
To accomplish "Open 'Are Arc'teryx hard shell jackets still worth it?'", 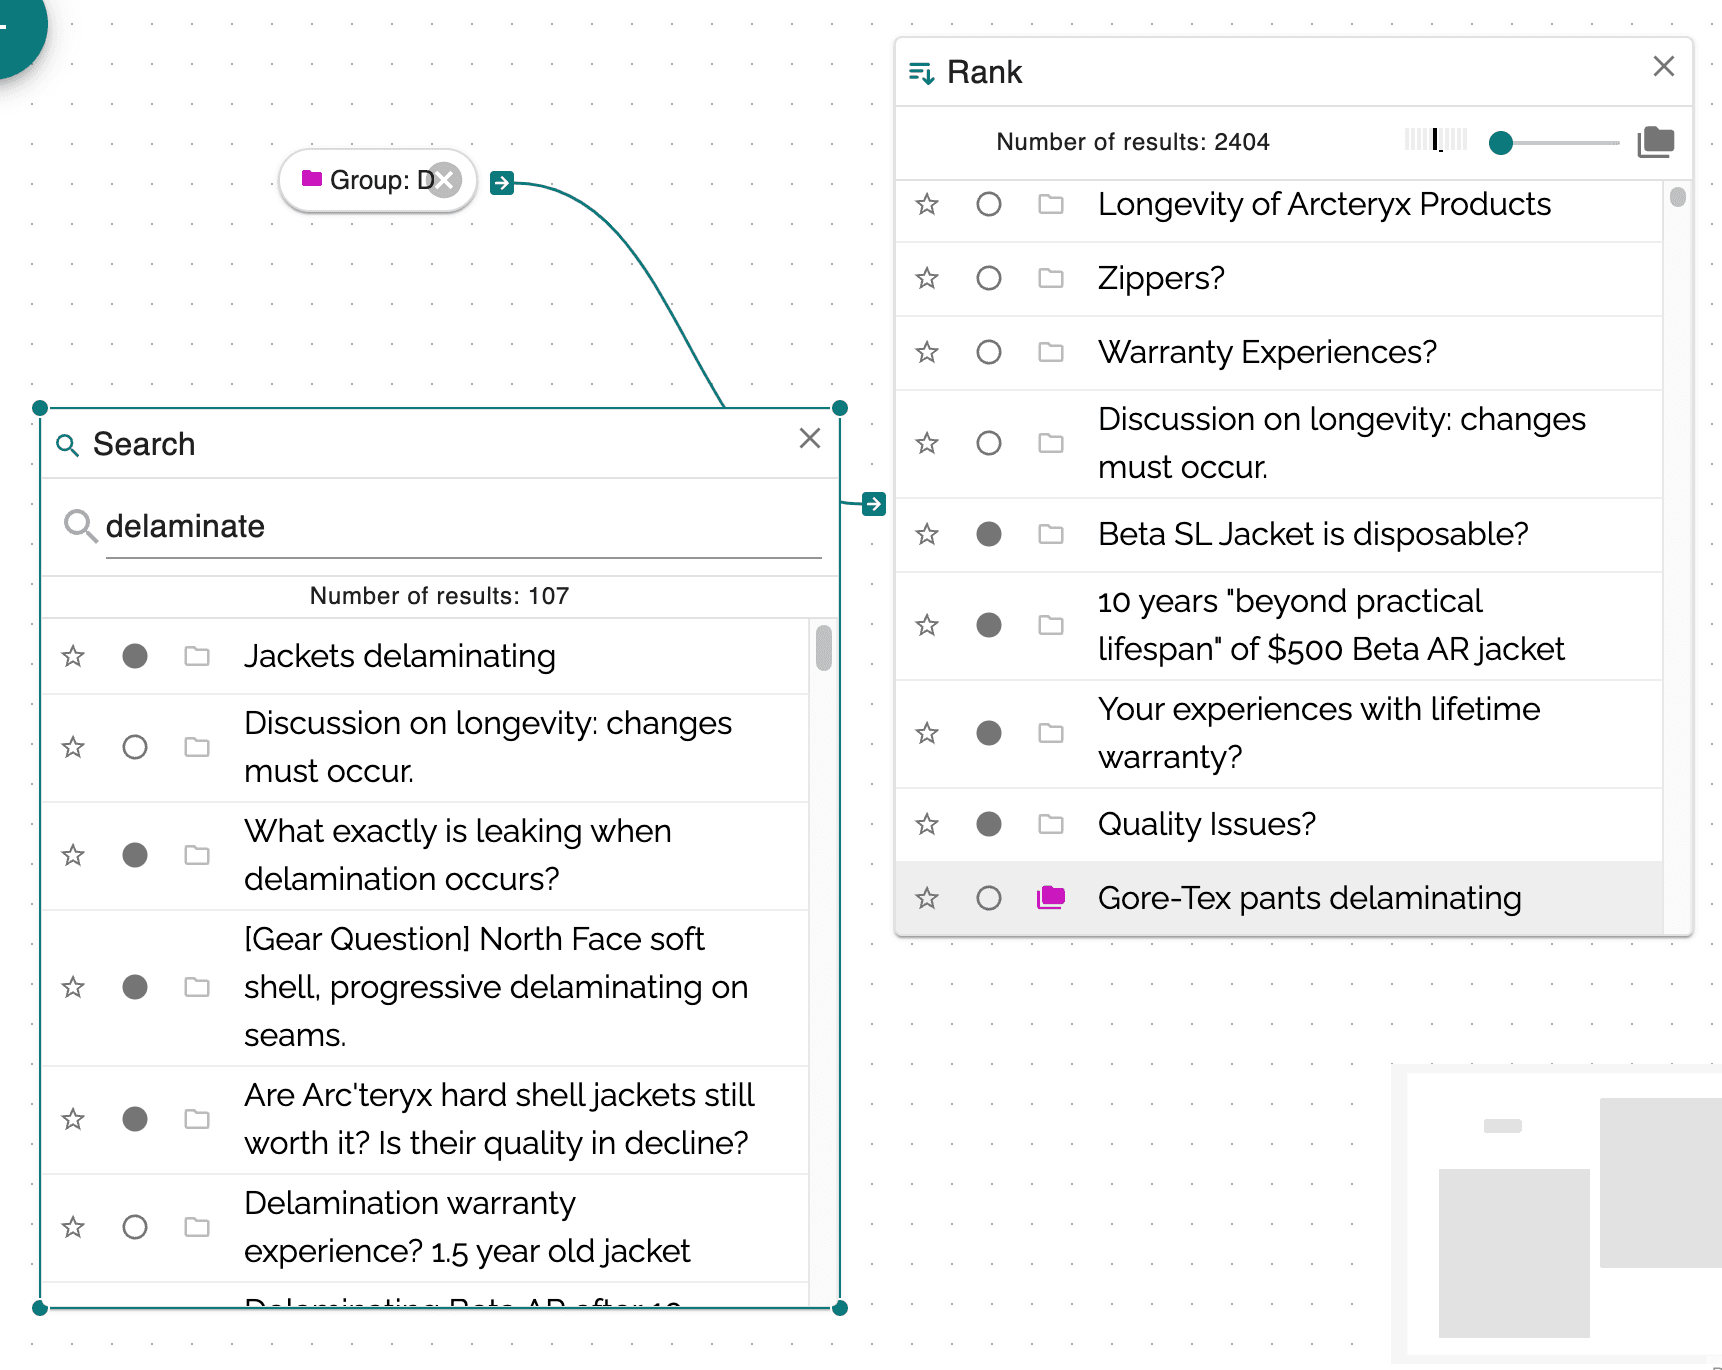I will point(499,1120).
